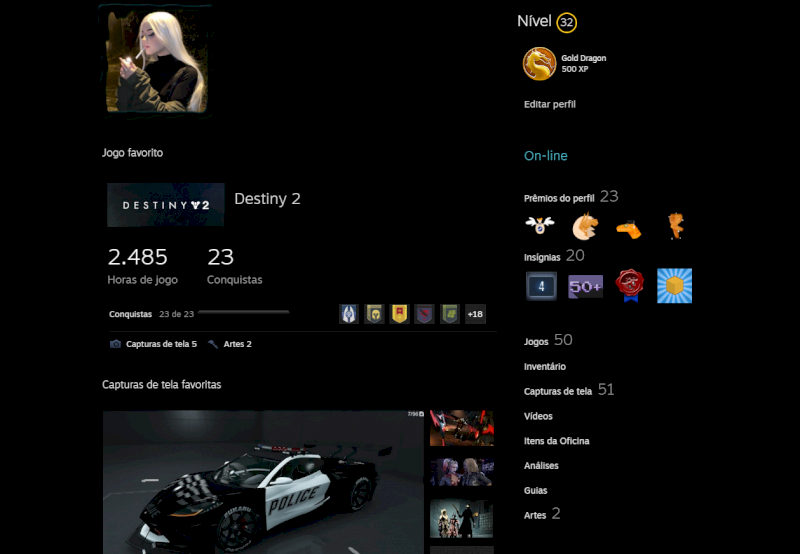800x554 pixels.
Task: Click the Gold Dragon 500 XP text
Action: tap(584, 64)
